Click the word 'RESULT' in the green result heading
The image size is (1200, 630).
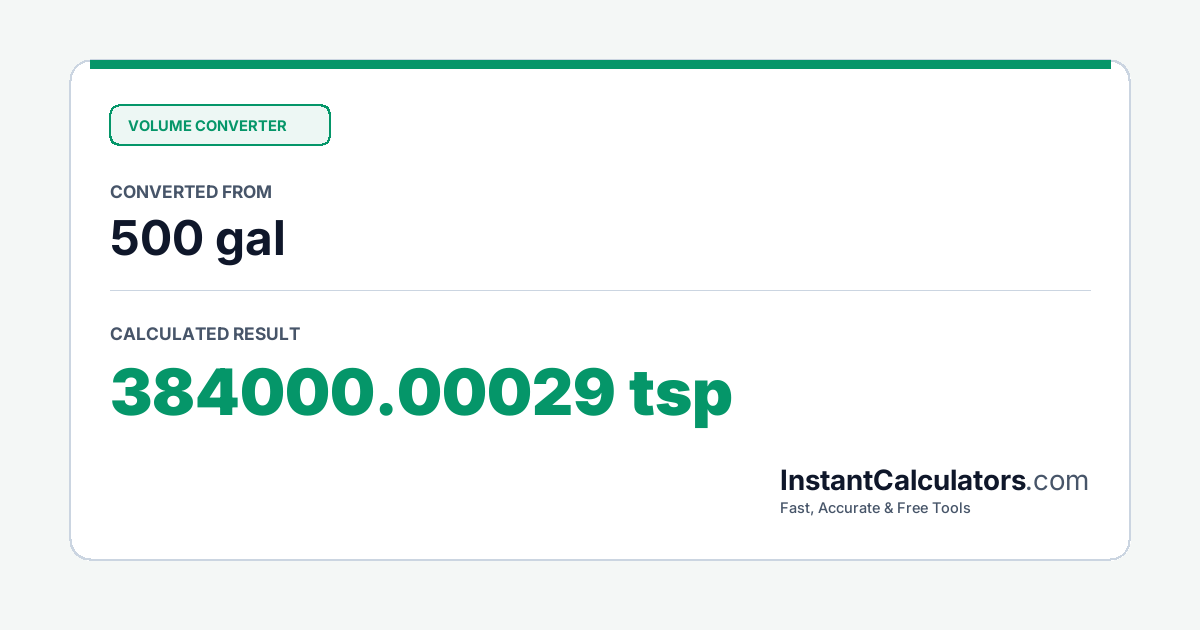(266, 334)
